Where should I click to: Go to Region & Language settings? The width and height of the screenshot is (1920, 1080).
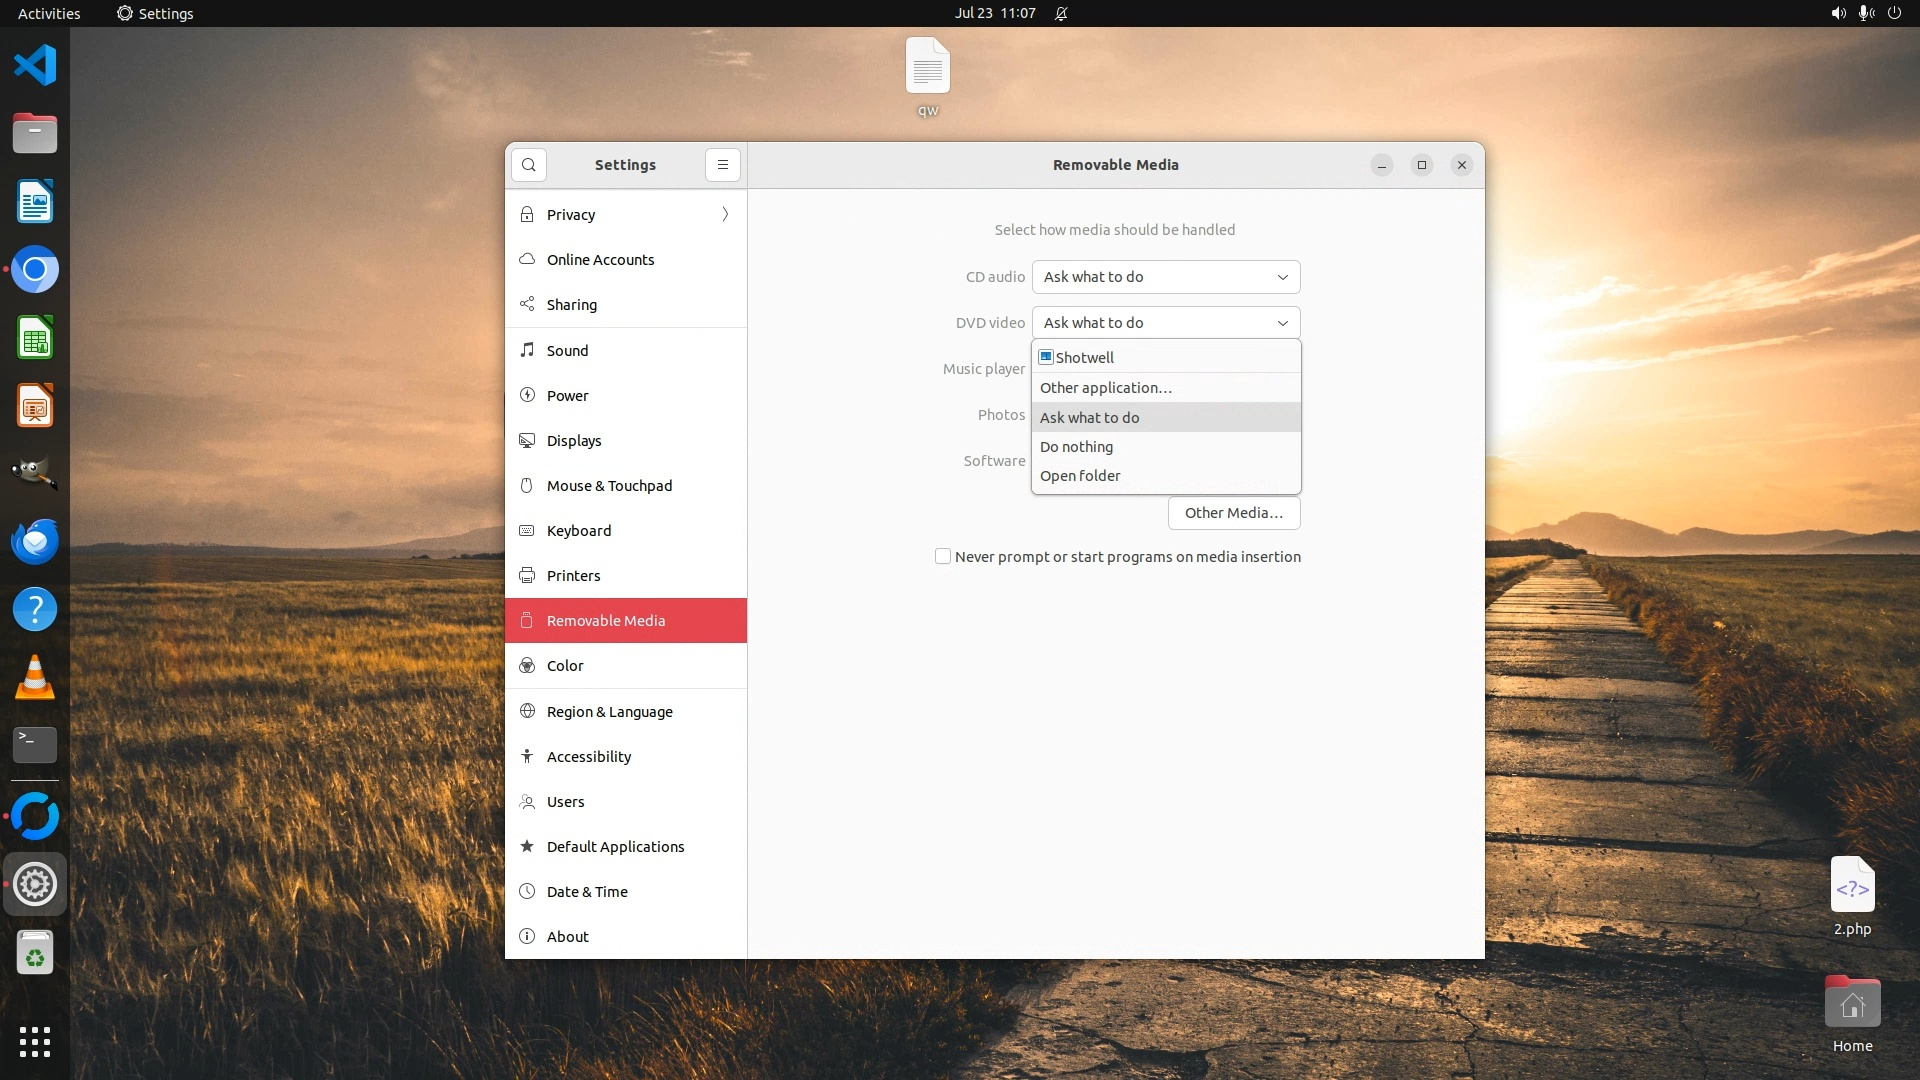(609, 711)
